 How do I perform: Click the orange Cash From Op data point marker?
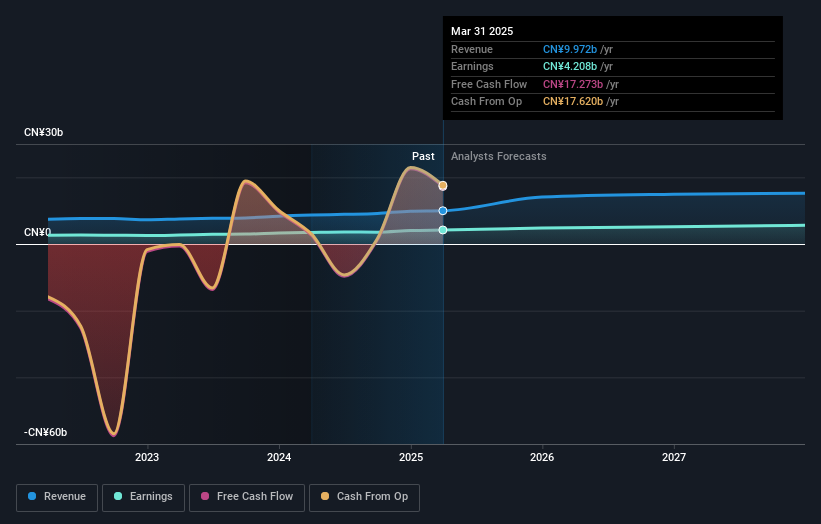[443, 186]
